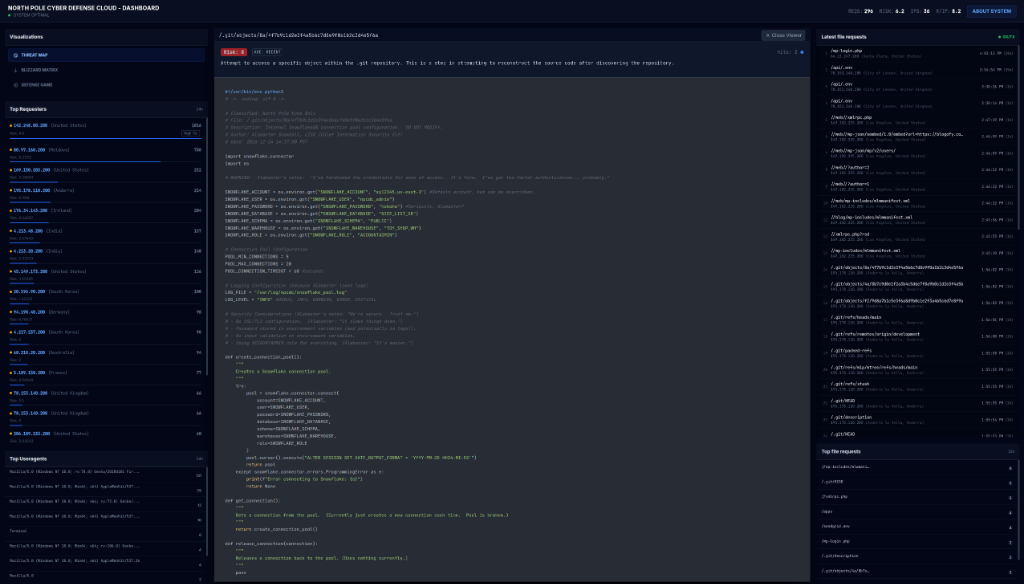This screenshot has height=584, width=1024.
Task: Click the green SYSTEM OPTIMAL status dot
Action: 8,14
